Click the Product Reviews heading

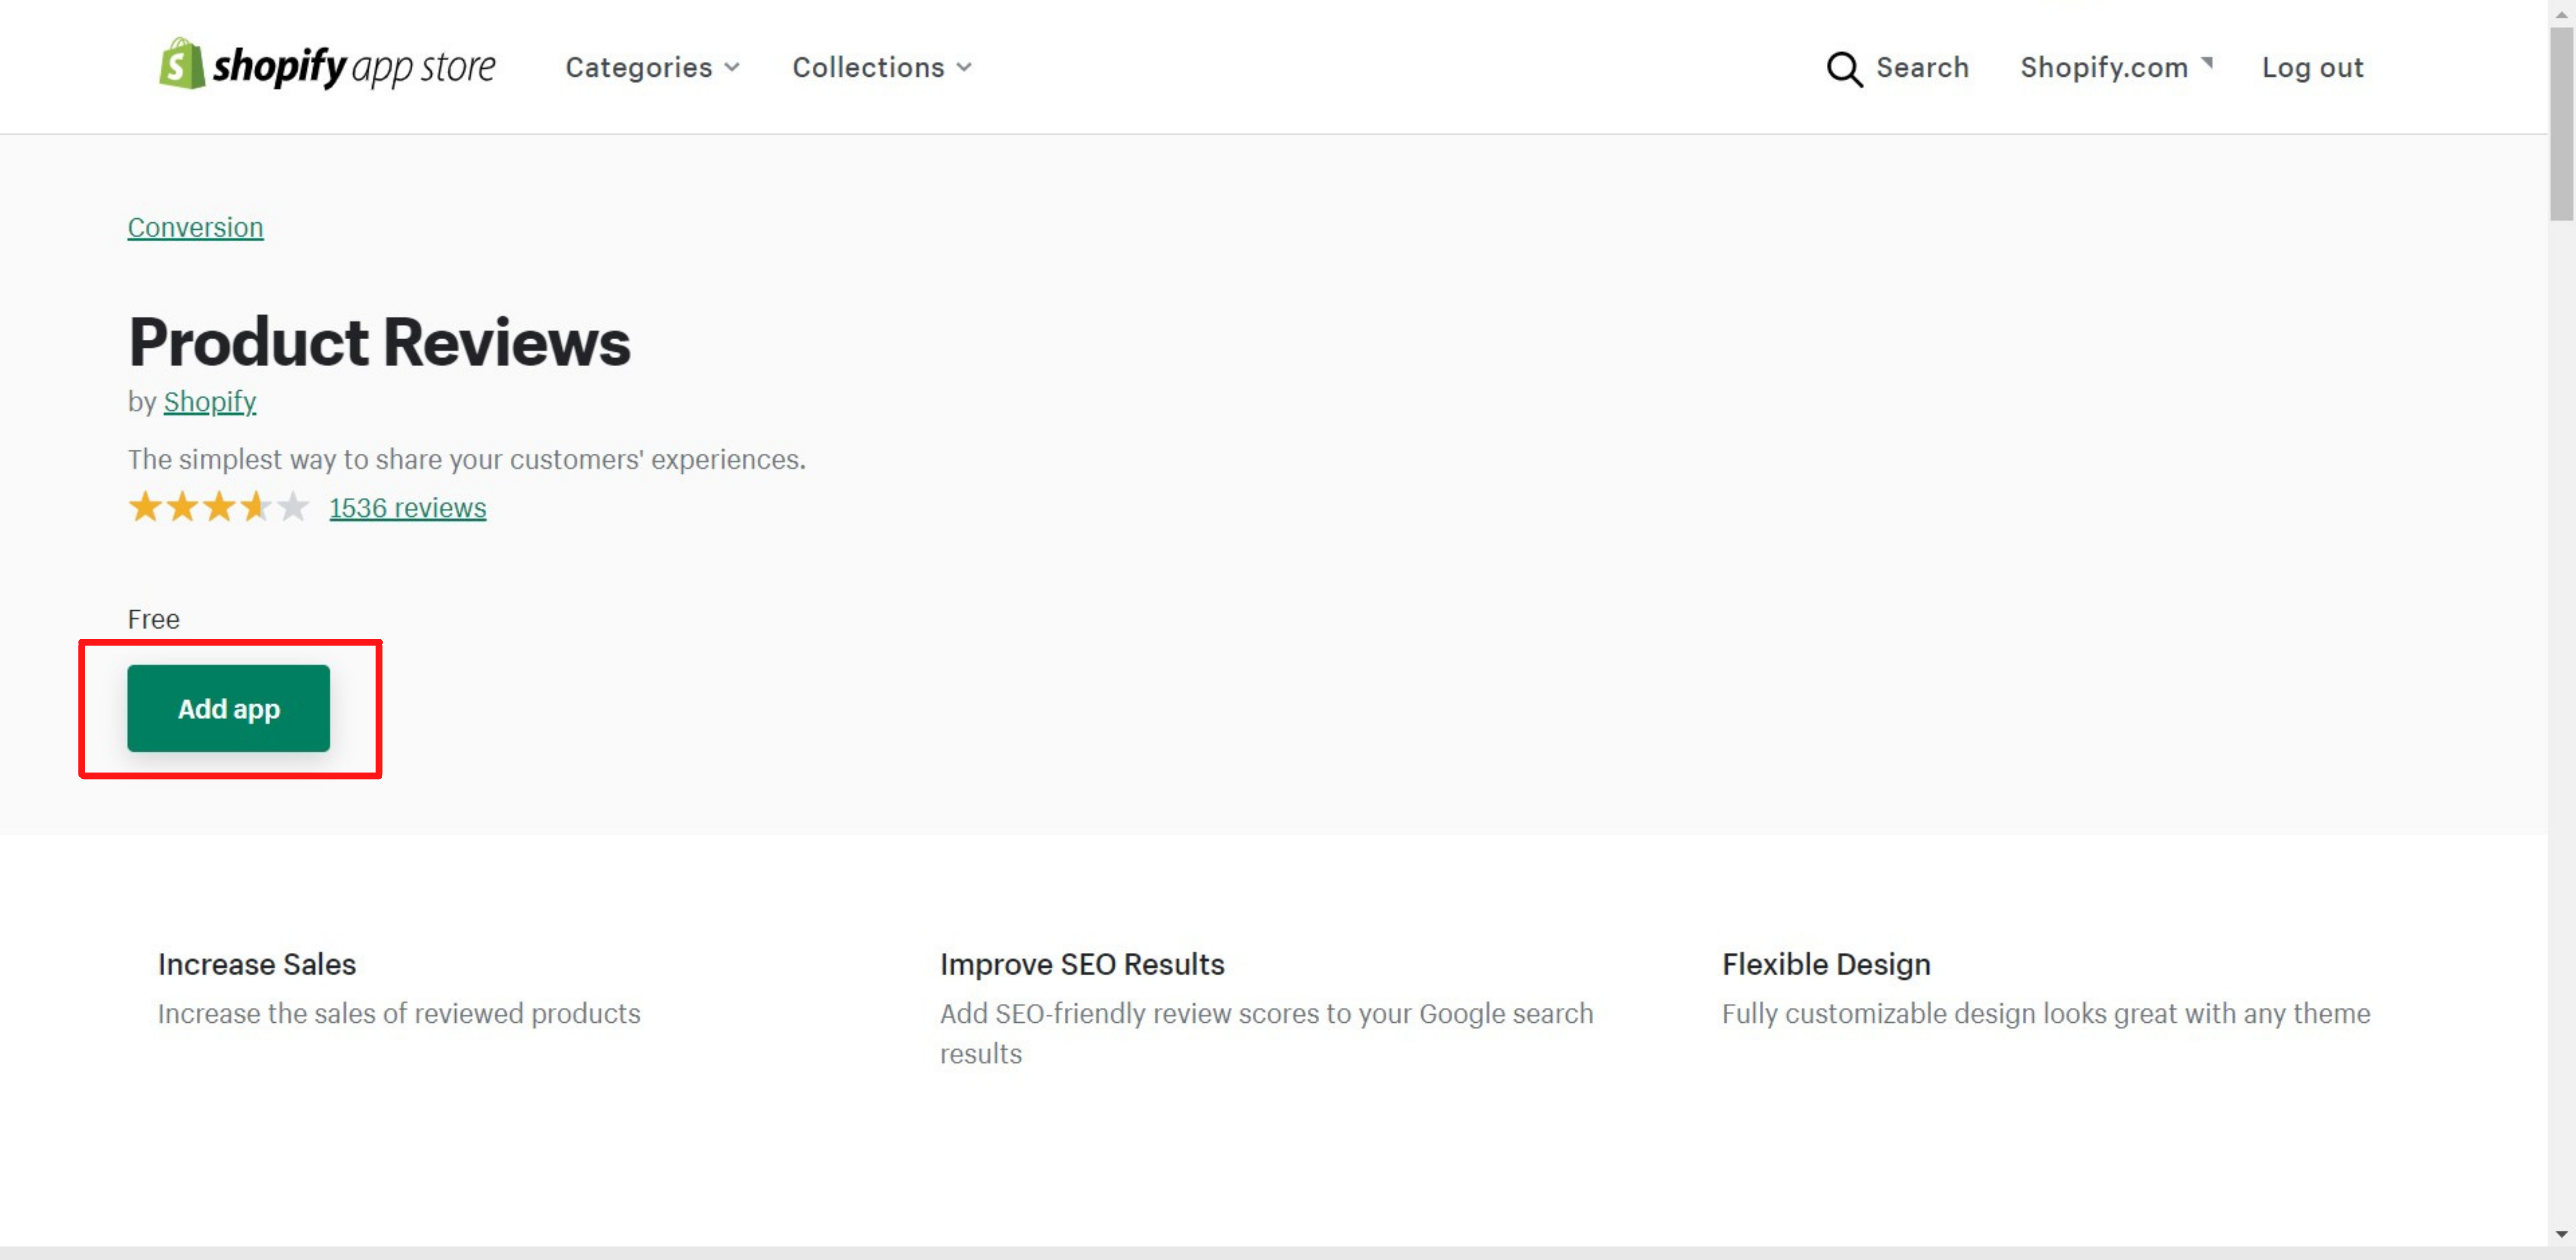pos(379,341)
